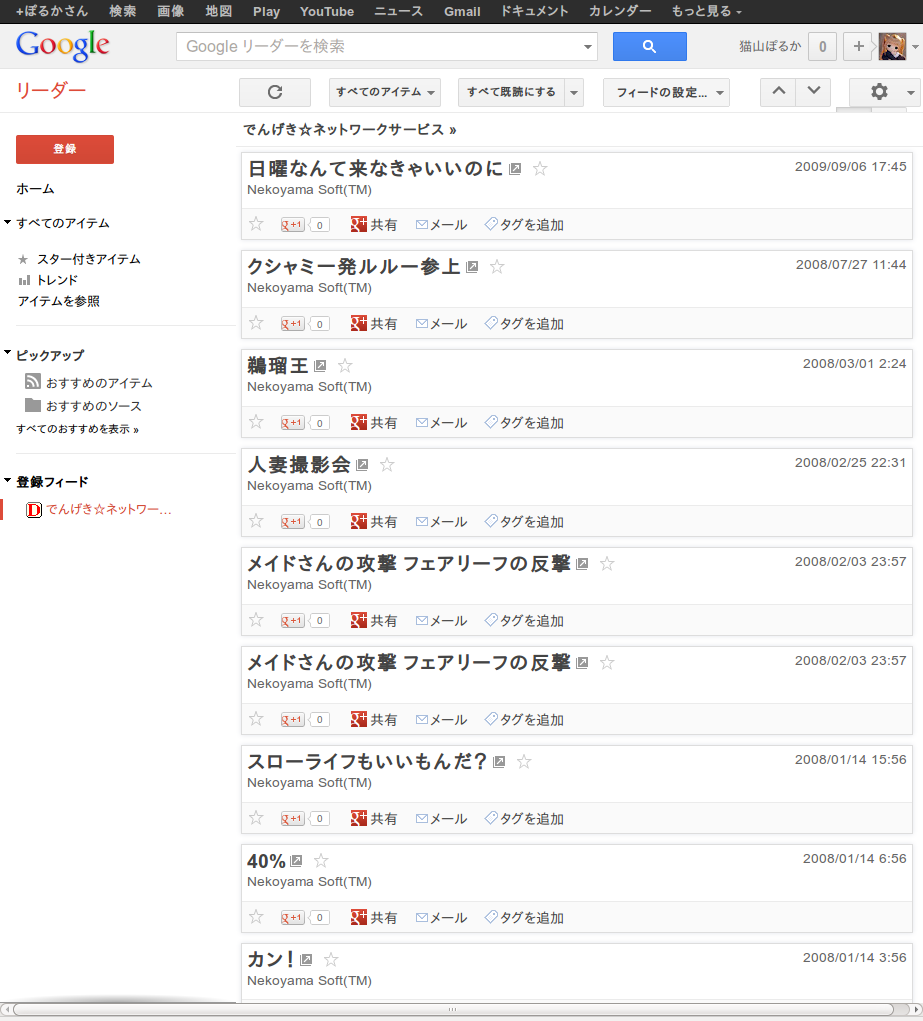The width and height of the screenshot is (923, 1021).
Task: Star the 40% entry title
Action: tap(321, 861)
